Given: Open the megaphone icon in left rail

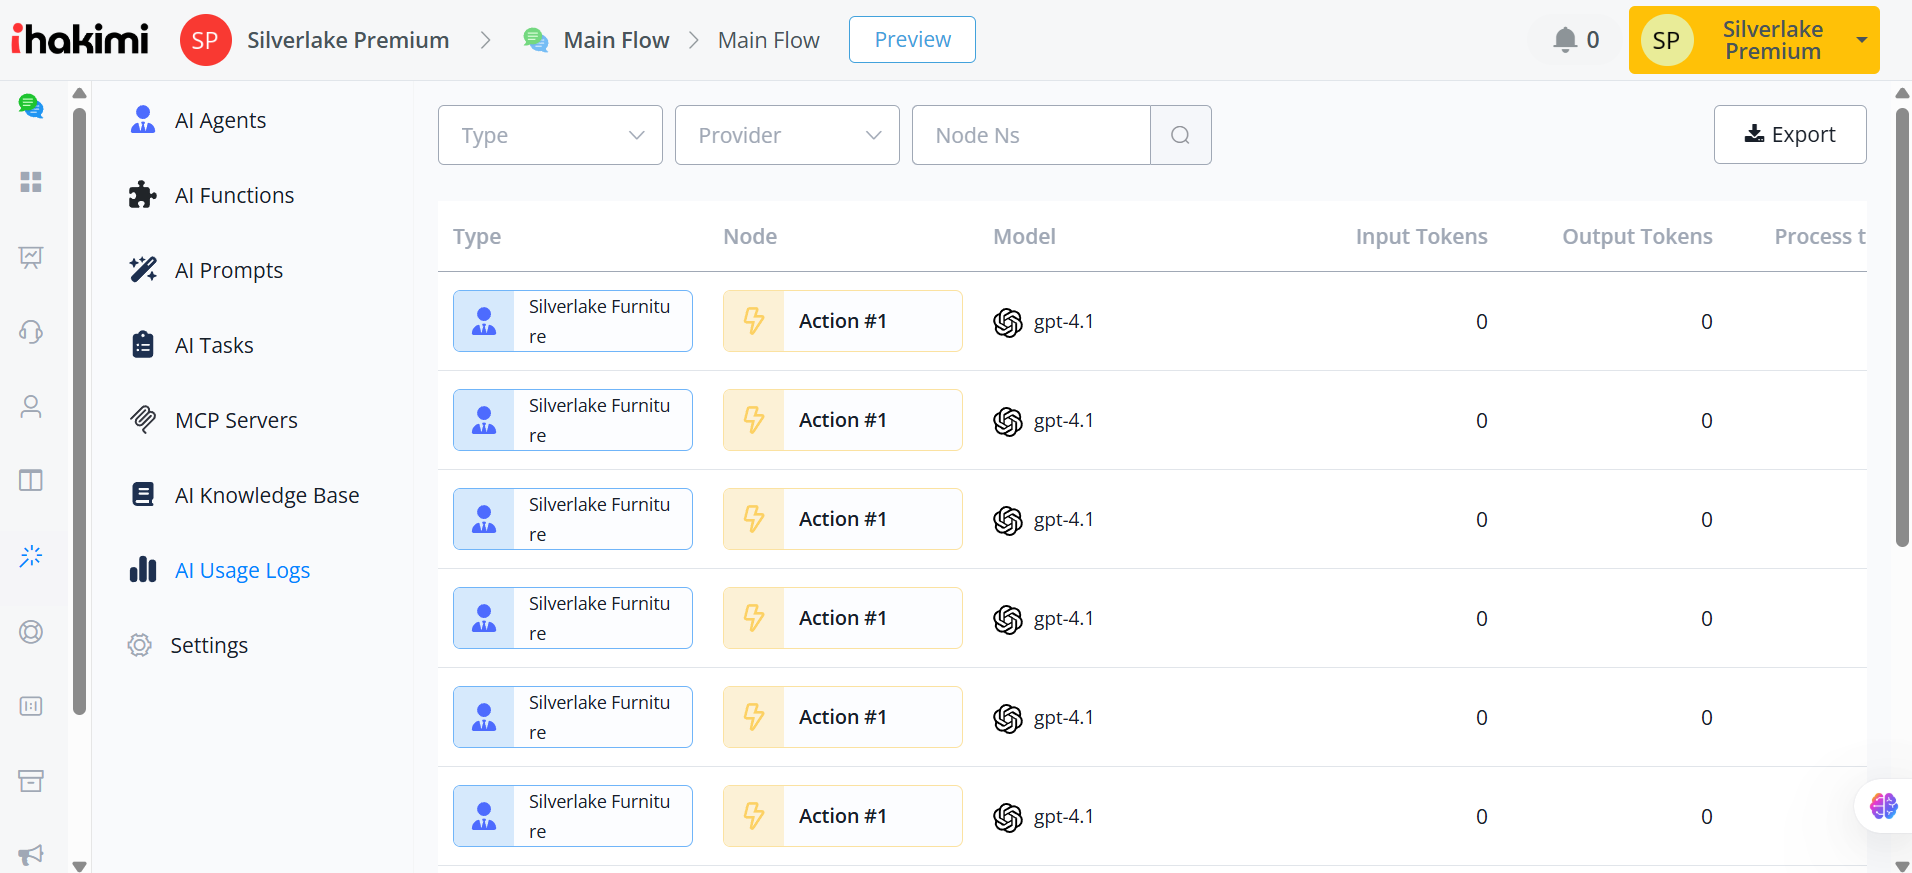Looking at the screenshot, I should point(31,855).
